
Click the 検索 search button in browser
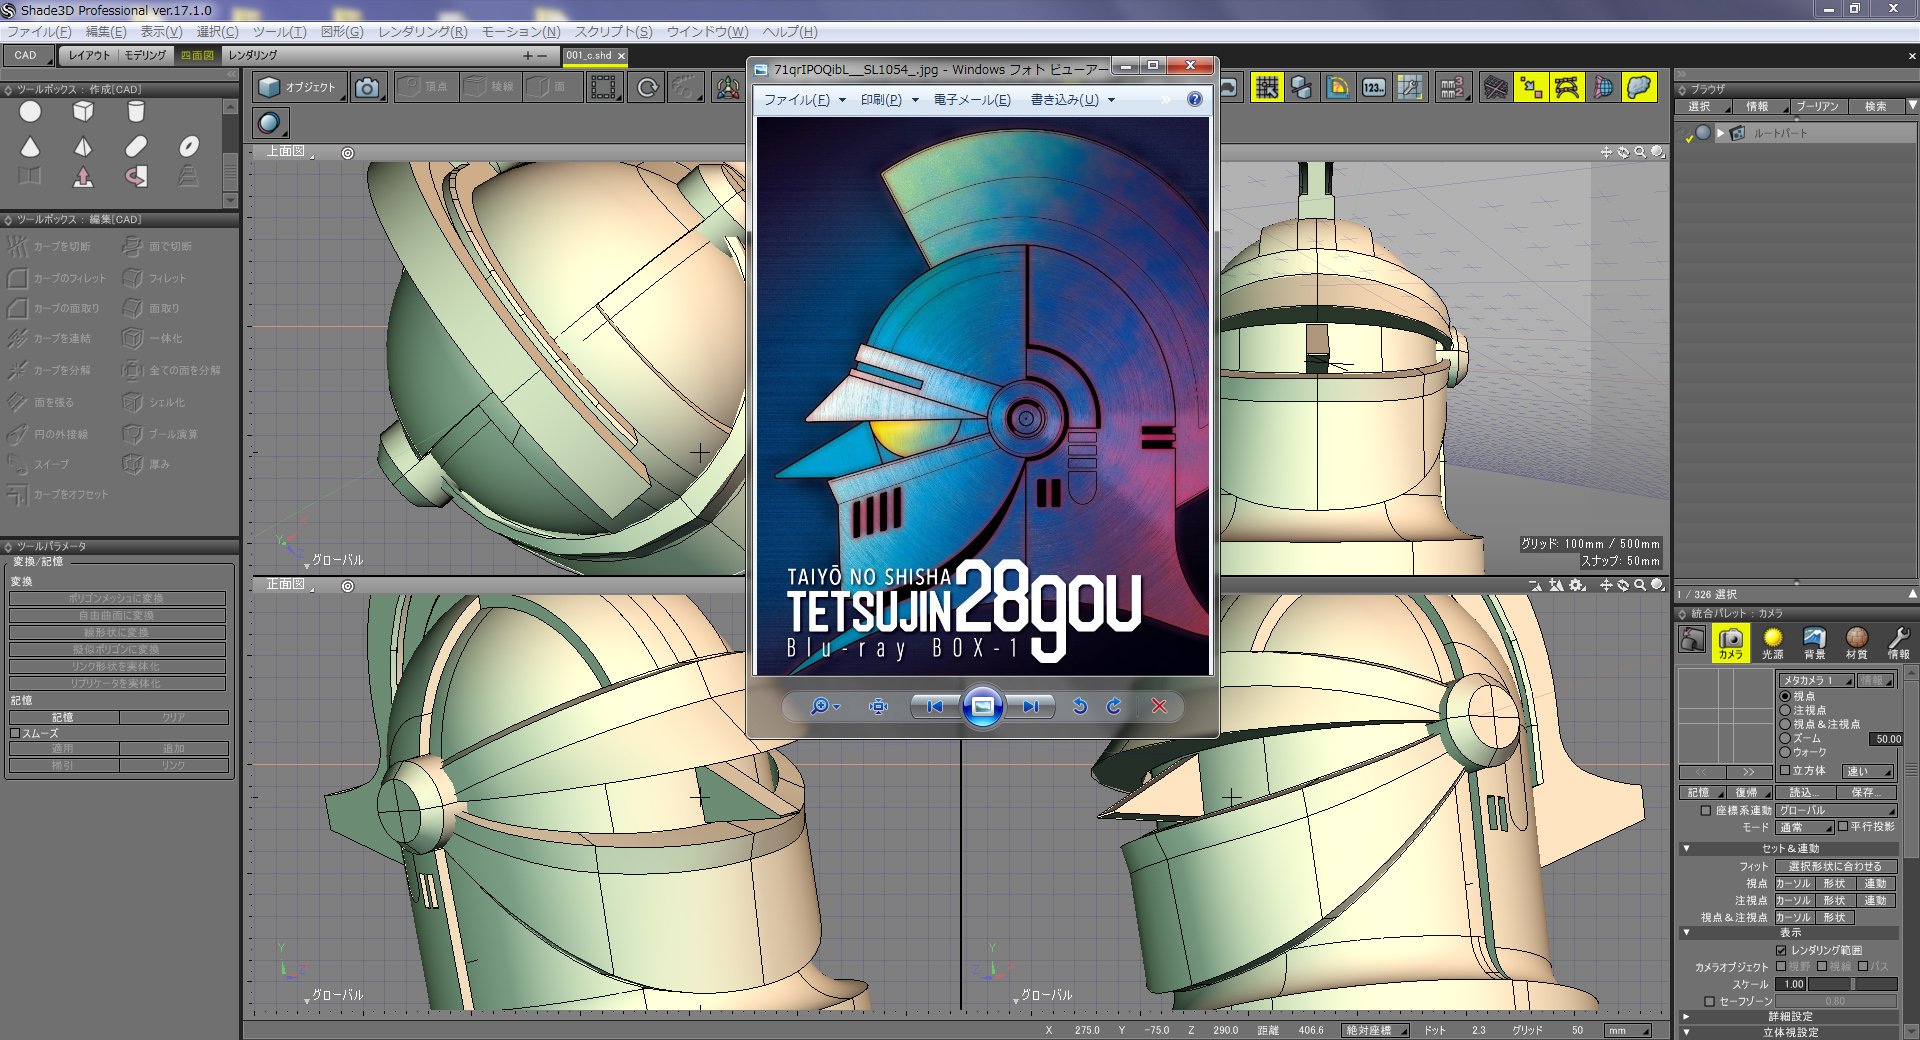point(1876,106)
